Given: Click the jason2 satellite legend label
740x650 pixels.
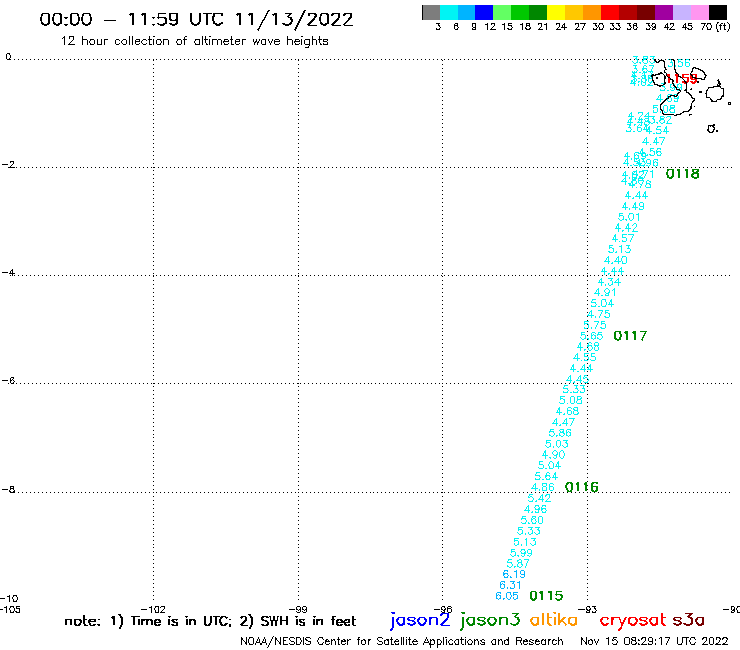Looking at the screenshot, I should click(x=420, y=620).
